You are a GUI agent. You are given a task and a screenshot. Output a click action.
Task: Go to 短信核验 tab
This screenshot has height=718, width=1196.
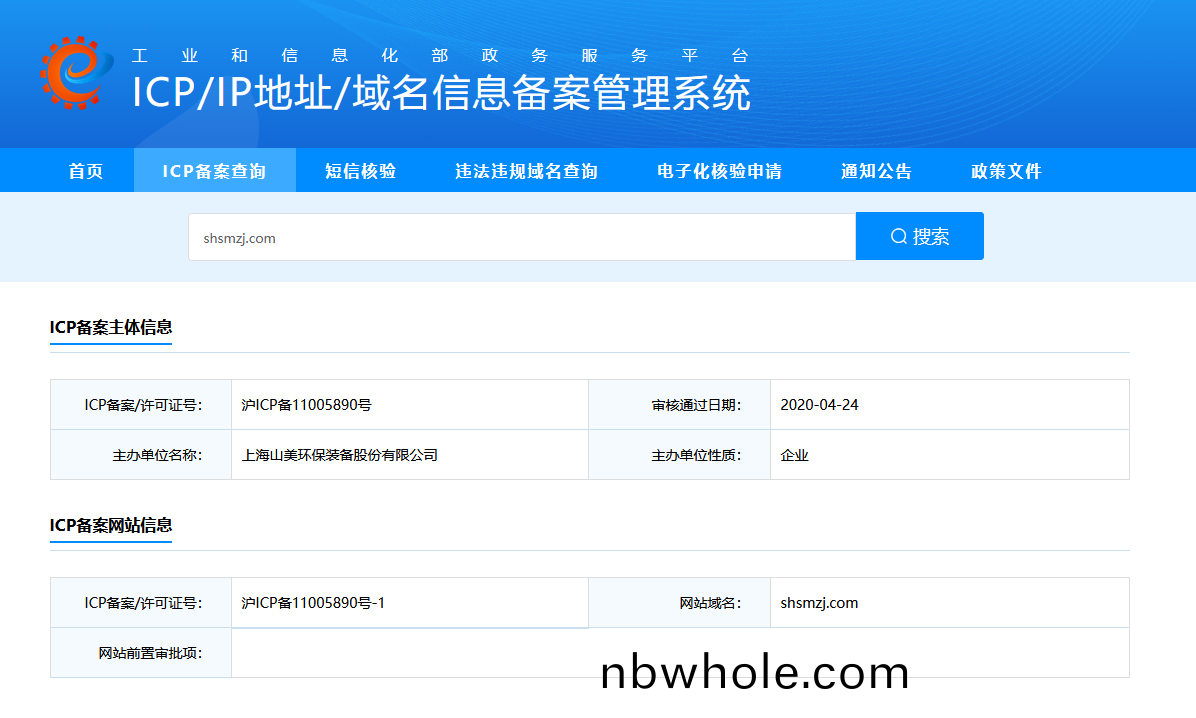[x=360, y=171]
